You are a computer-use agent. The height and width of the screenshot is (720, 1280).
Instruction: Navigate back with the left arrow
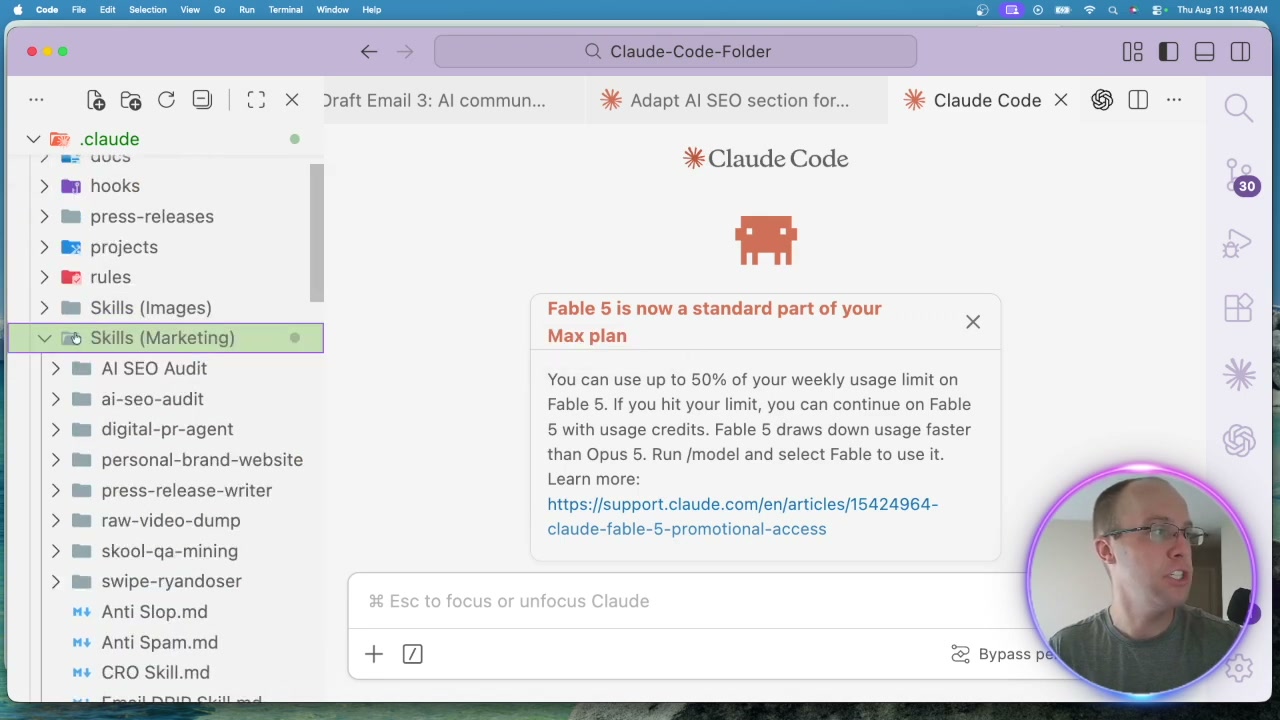(369, 52)
